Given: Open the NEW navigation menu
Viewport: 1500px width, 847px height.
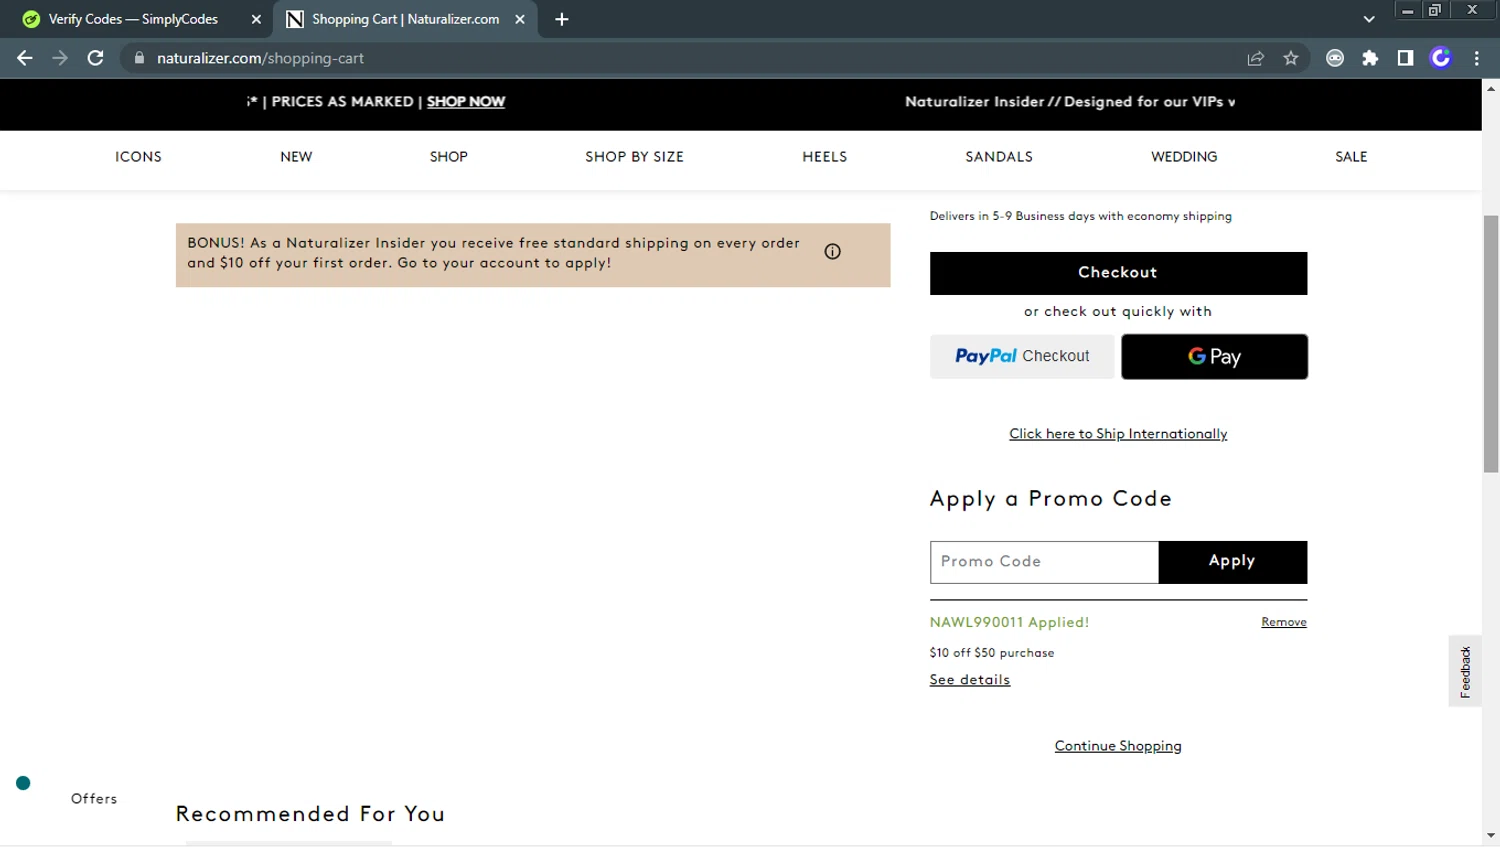Looking at the screenshot, I should [296, 157].
